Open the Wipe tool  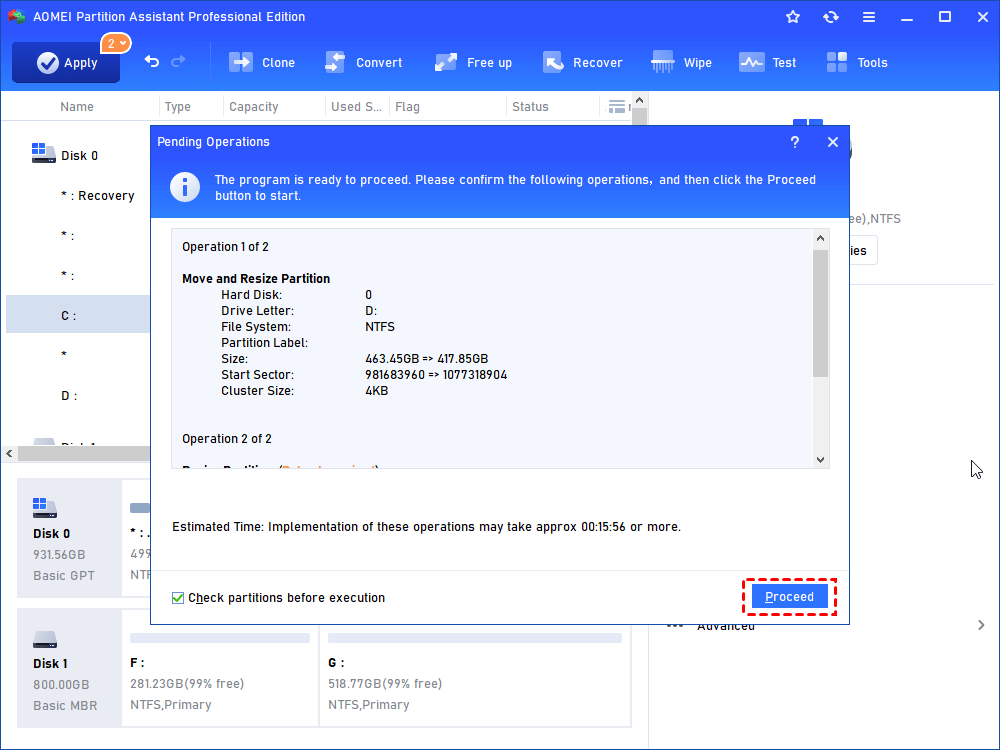pyautogui.click(x=681, y=62)
